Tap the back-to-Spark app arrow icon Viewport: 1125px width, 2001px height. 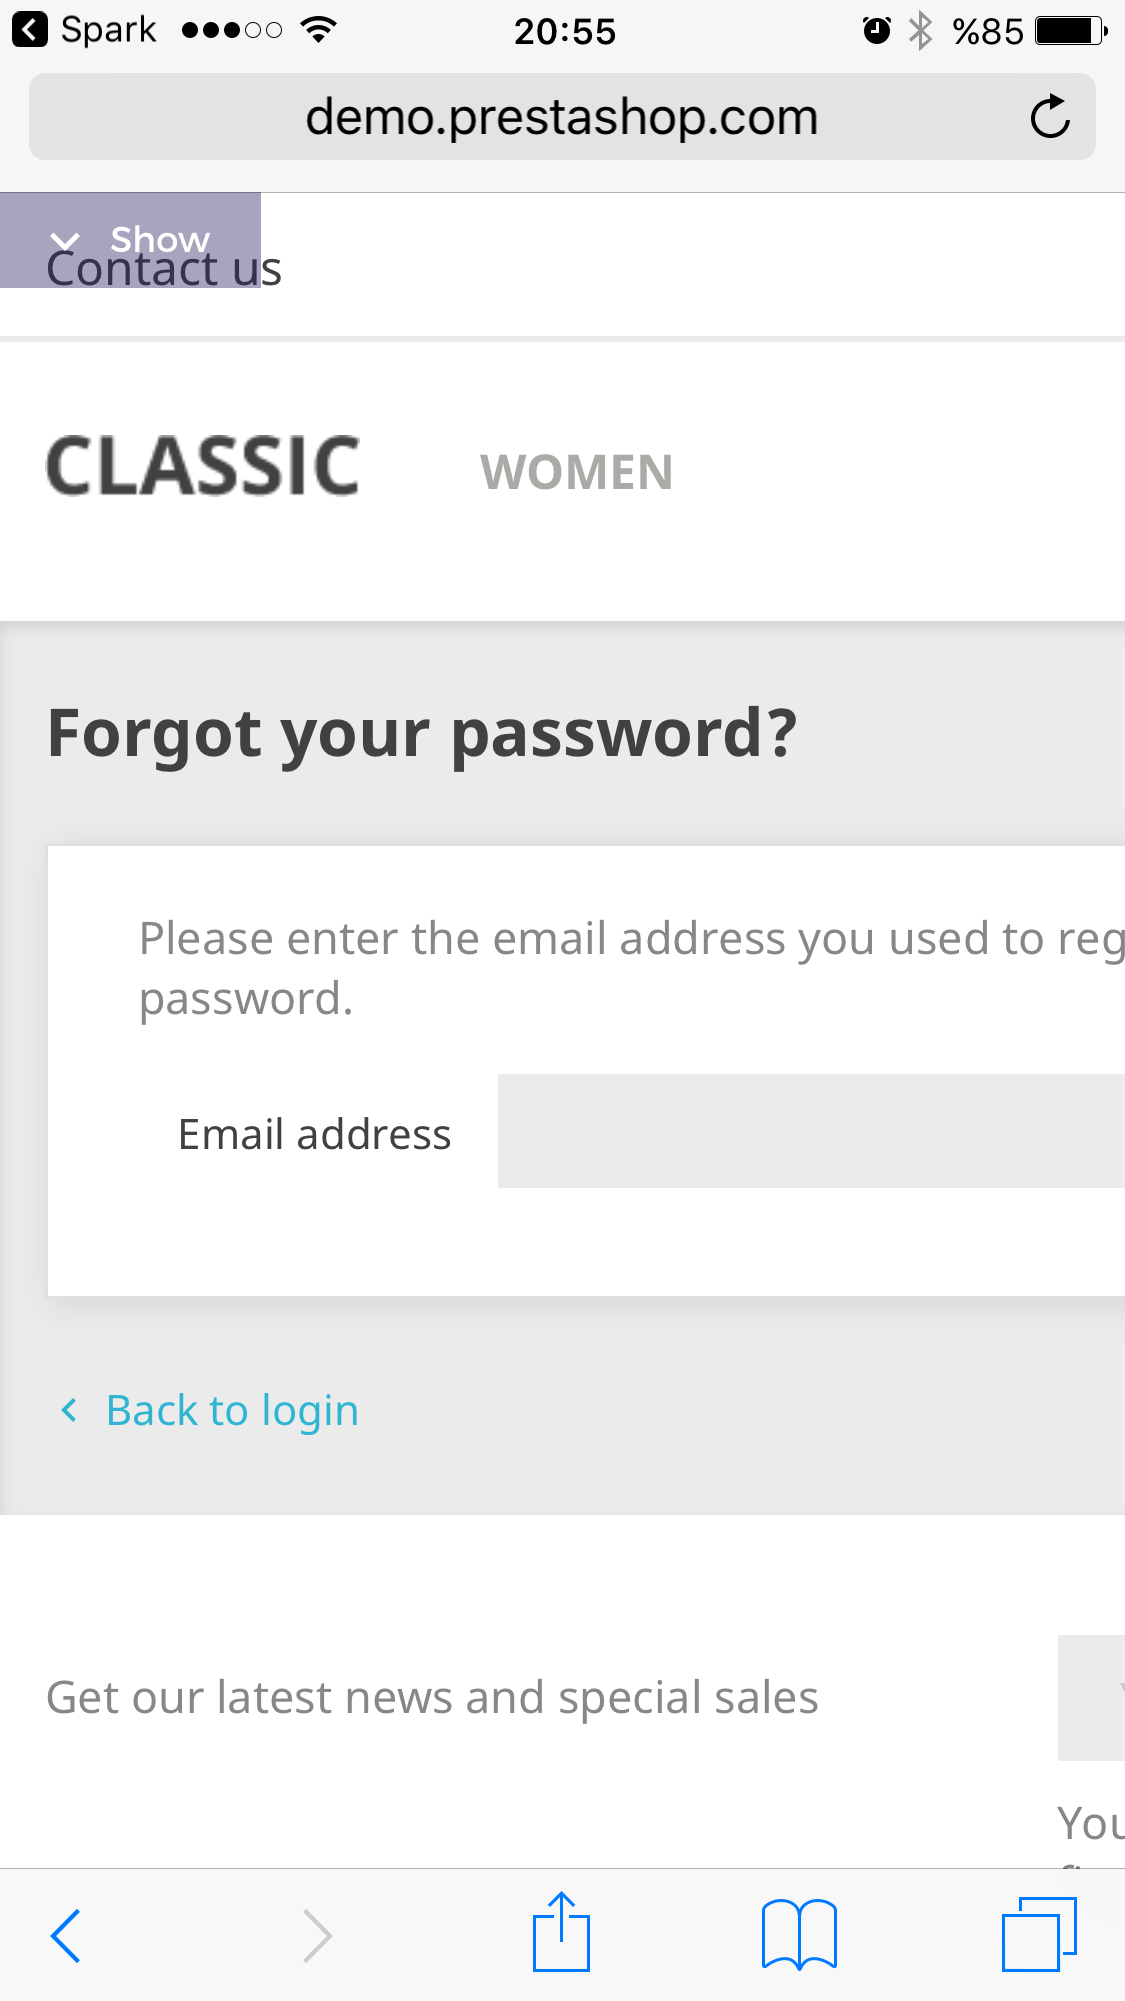click(x=30, y=30)
